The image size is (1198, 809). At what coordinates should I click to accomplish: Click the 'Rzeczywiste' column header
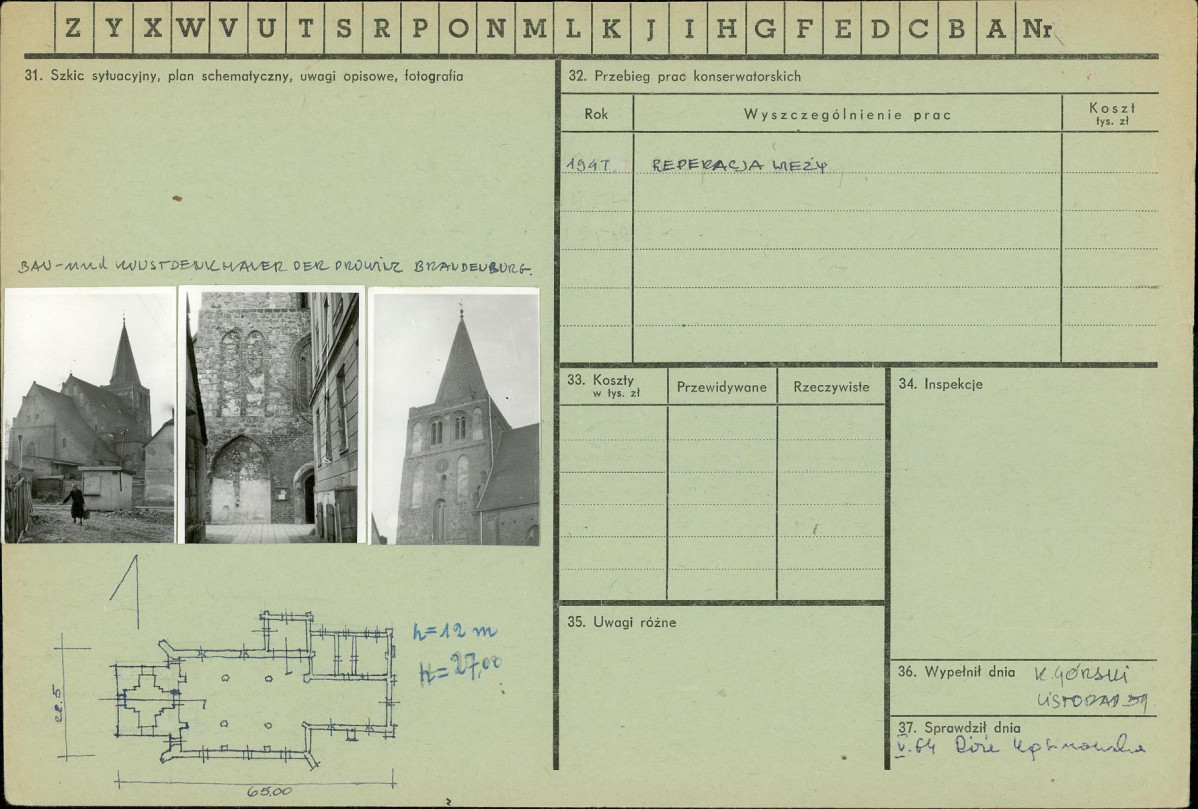[x=831, y=386]
